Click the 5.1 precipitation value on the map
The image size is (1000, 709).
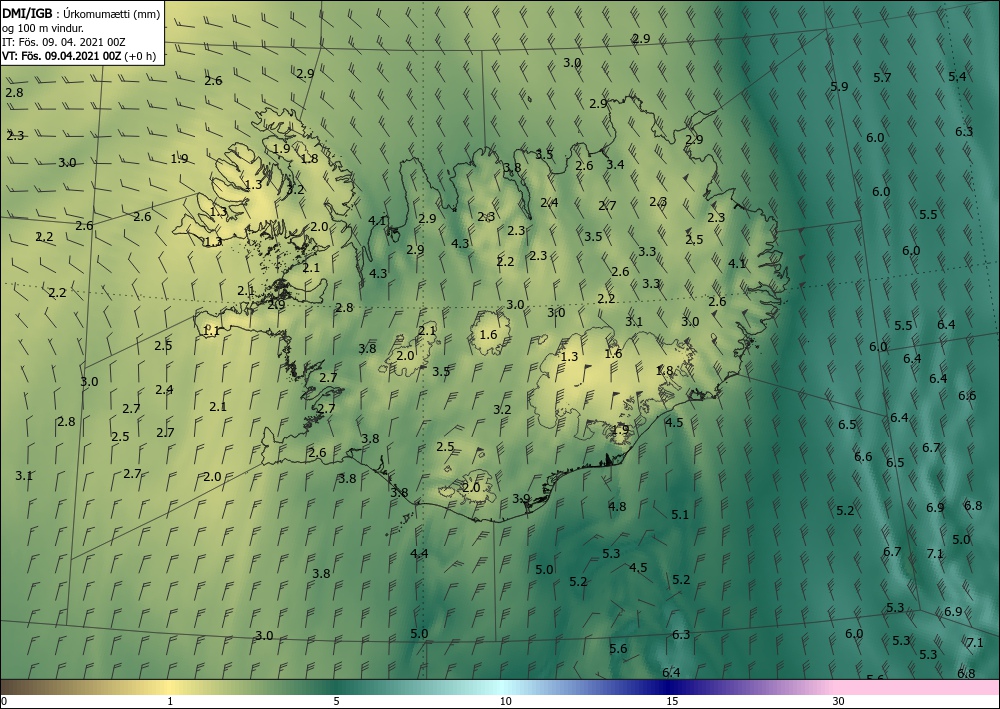pyautogui.click(x=680, y=515)
